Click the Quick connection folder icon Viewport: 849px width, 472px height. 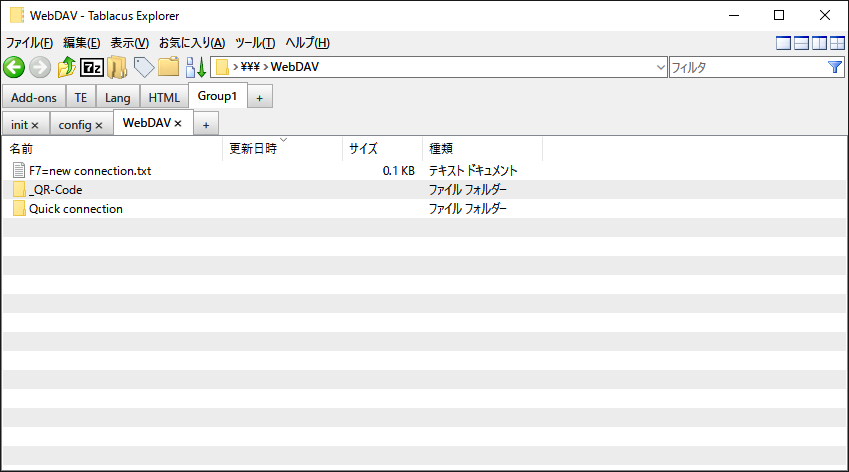pyautogui.click(x=19, y=208)
